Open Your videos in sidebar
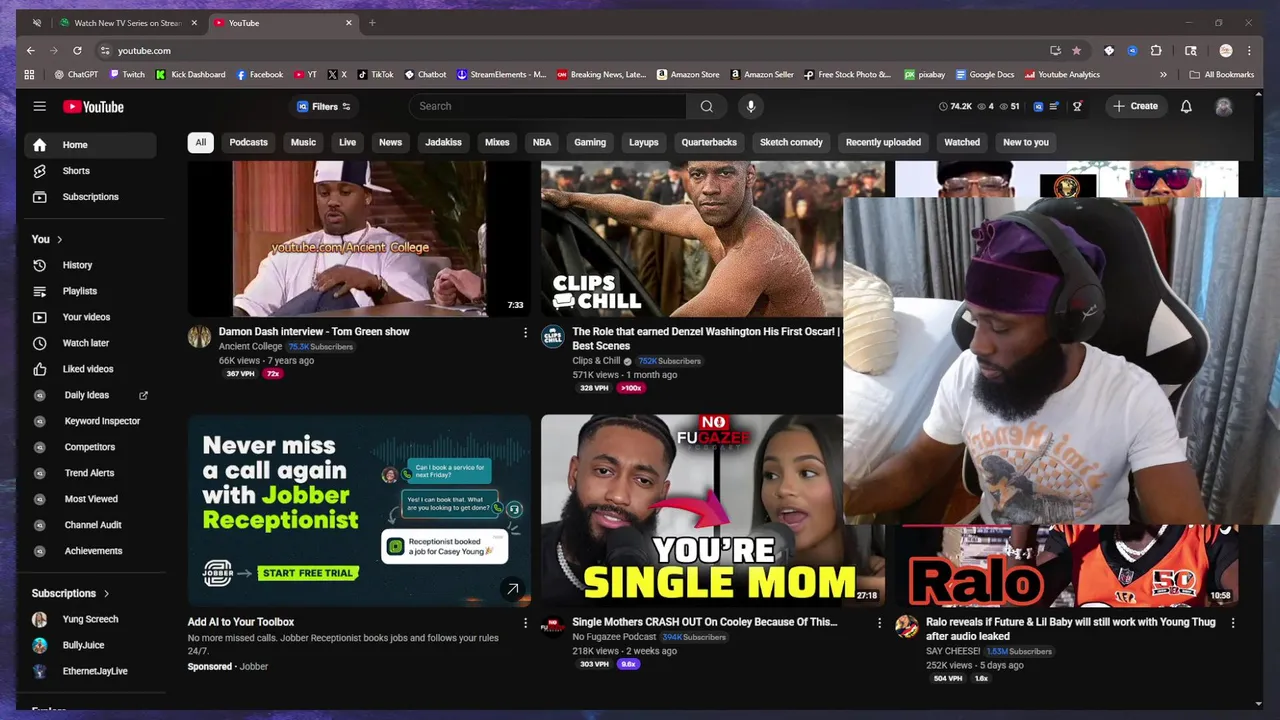The height and width of the screenshot is (720, 1280). [x=90, y=317]
